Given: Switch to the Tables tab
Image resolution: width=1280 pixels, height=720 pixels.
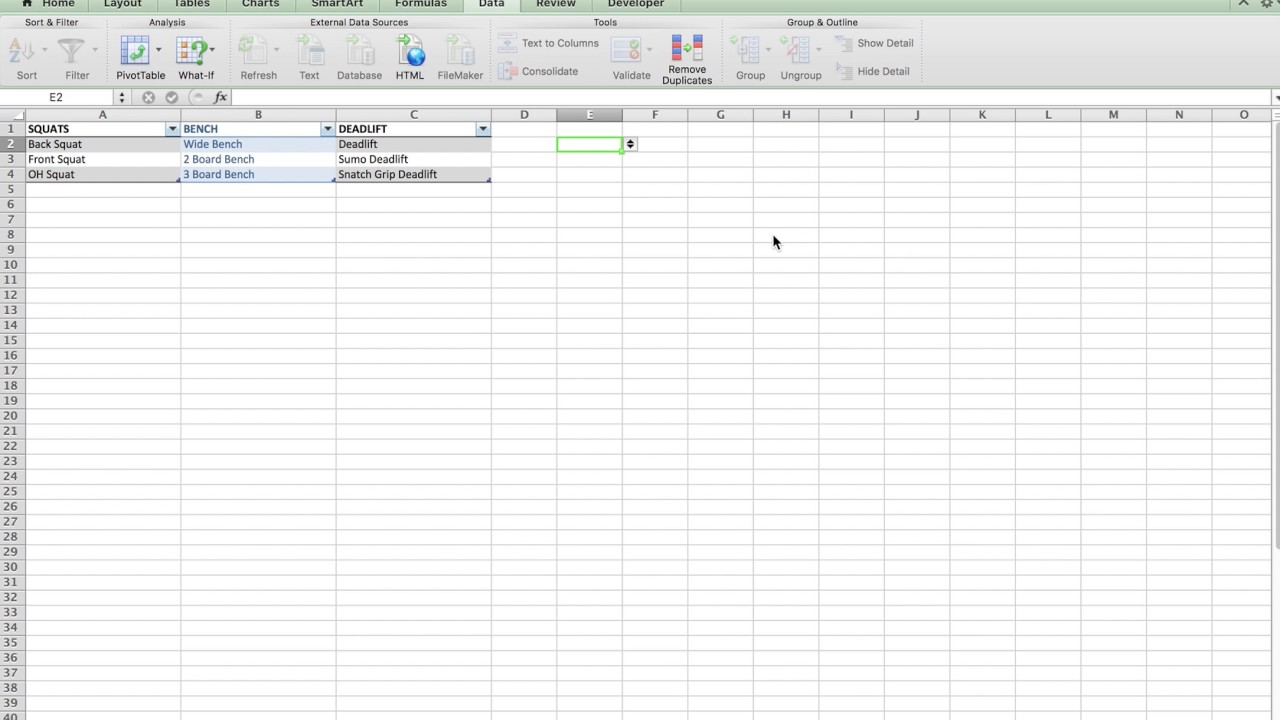Looking at the screenshot, I should [x=192, y=4].
